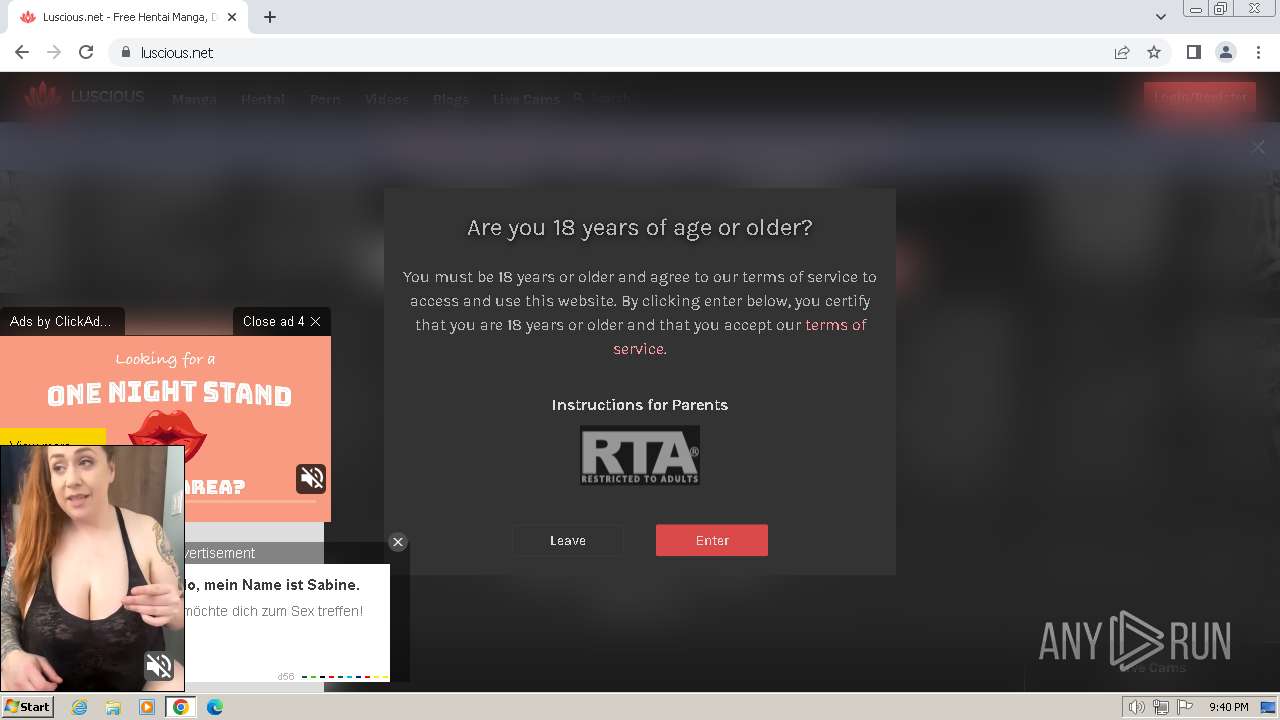Close ad 4 button
Screen dimensions: 1280x720
click(281, 321)
